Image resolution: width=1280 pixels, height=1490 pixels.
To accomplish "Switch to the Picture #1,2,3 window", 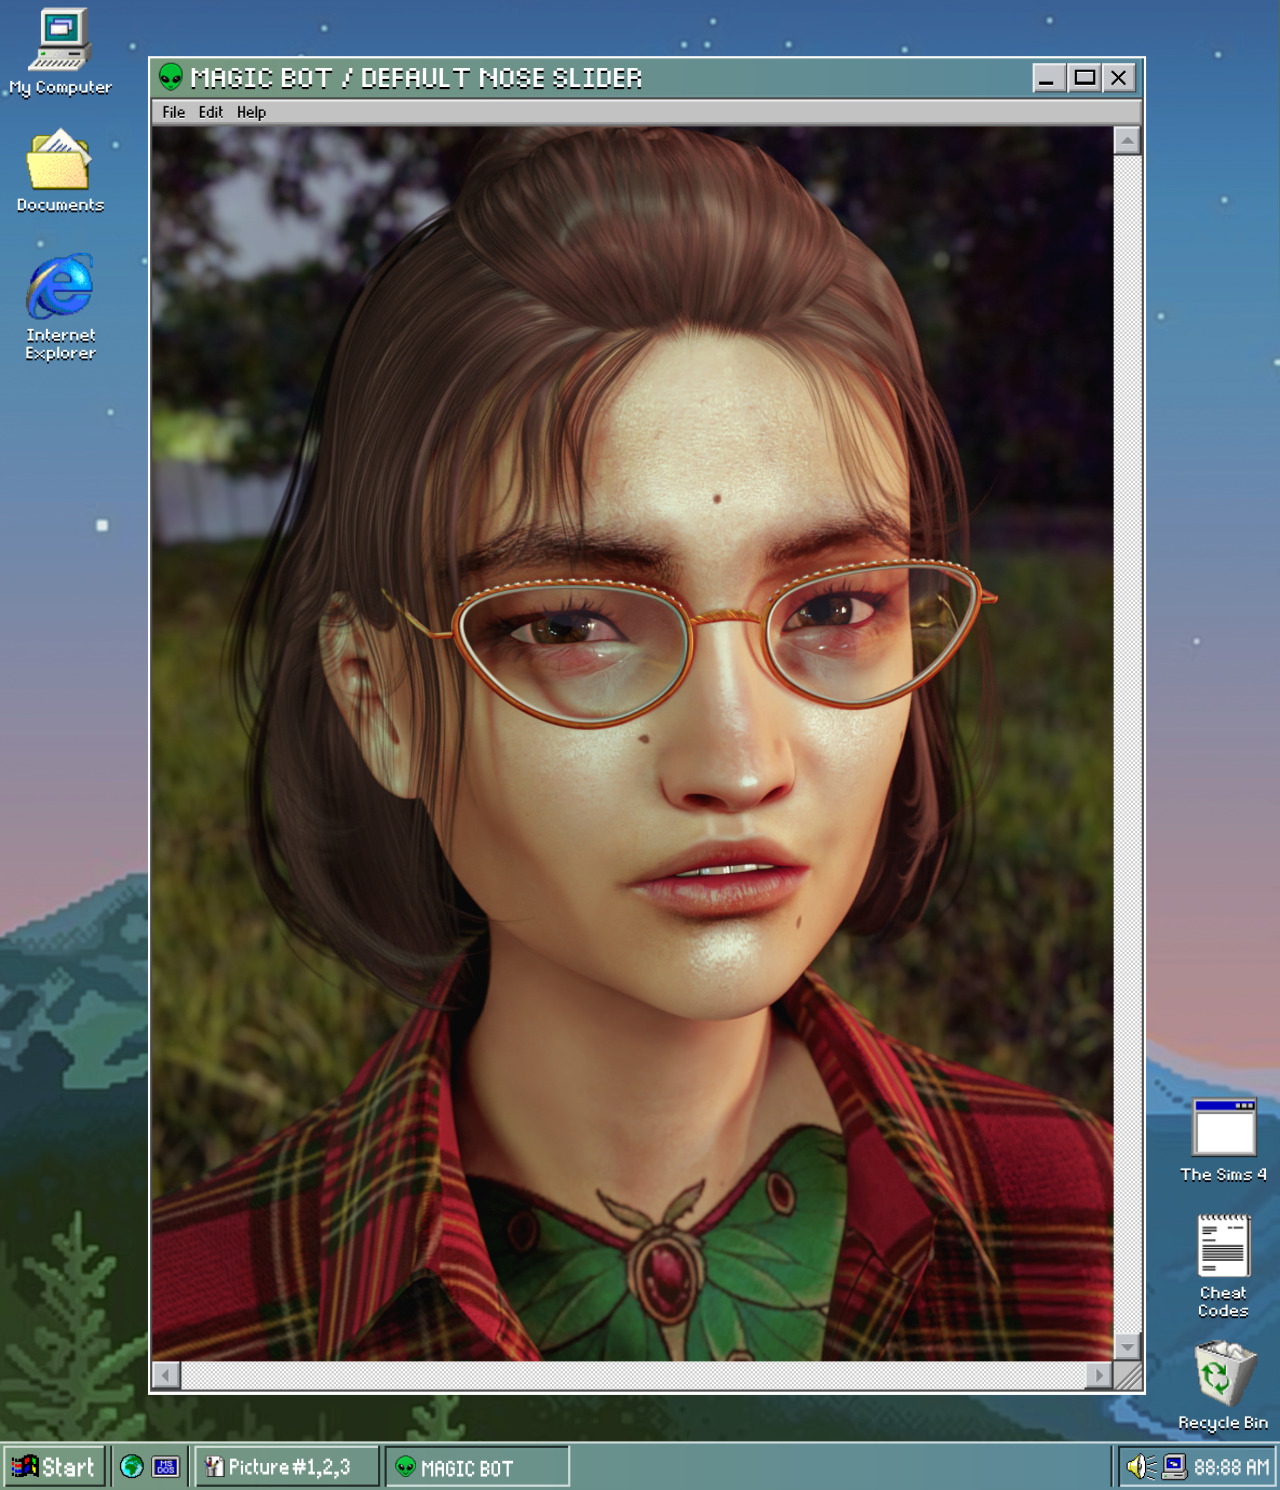I will coord(285,1467).
